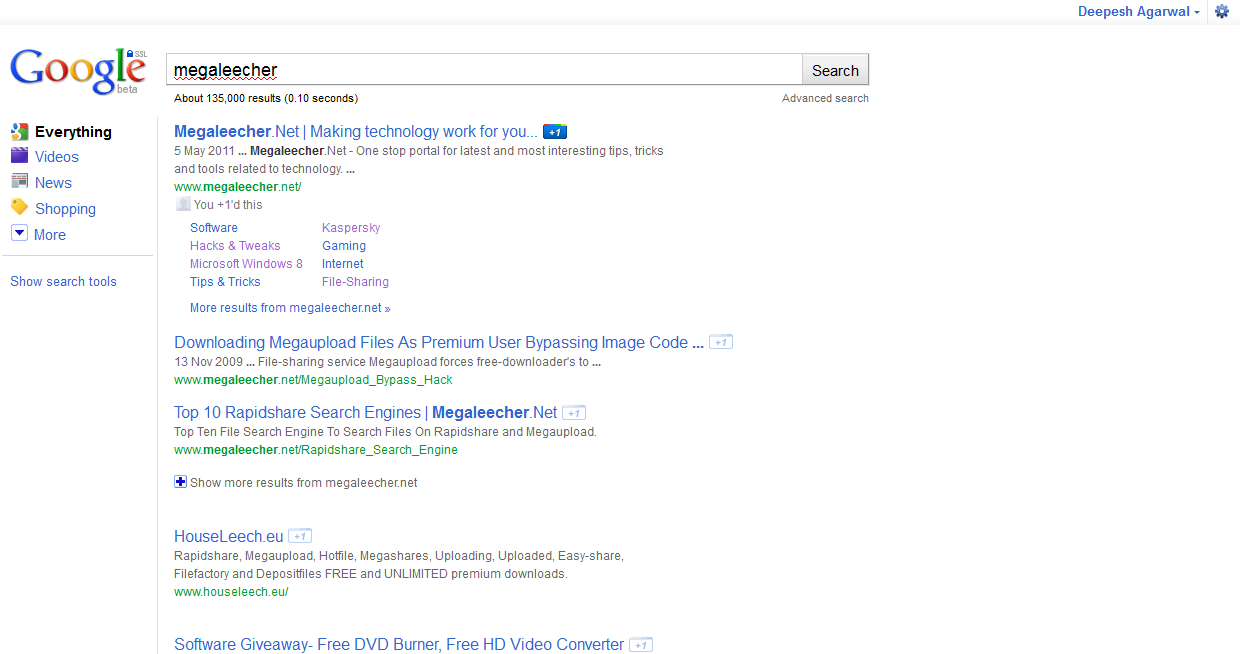Click the Rapidshare_Search_Engine green URL
Screen dimensions: 1240x654
[x=316, y=450]
